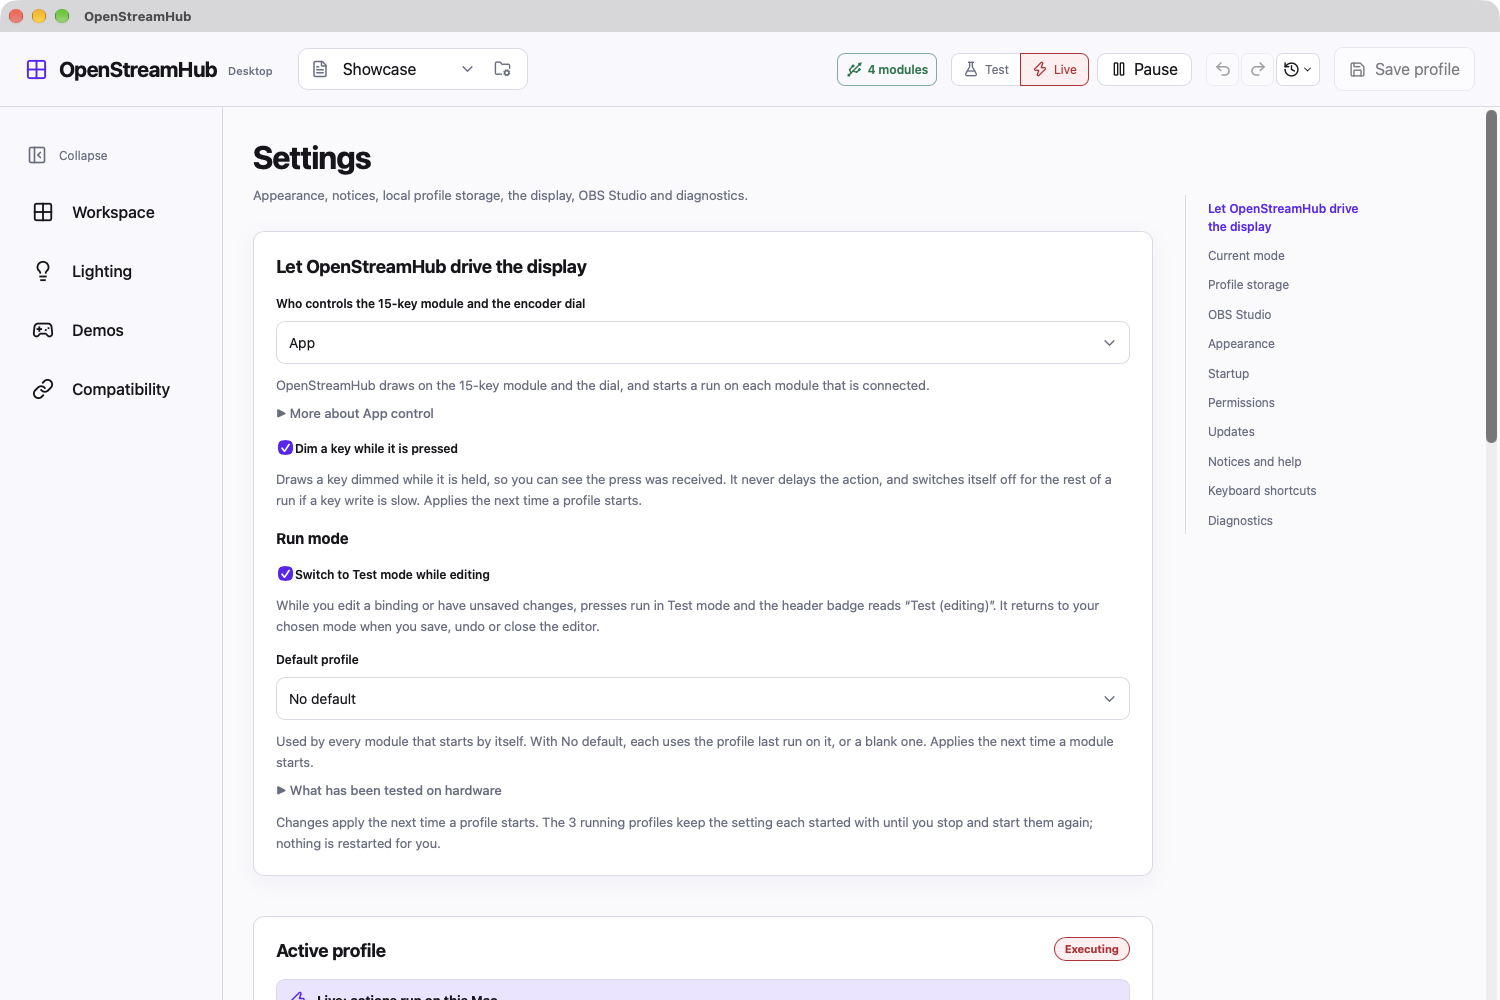Expand More about App control

pyautogui.click(x=355, y=413)
